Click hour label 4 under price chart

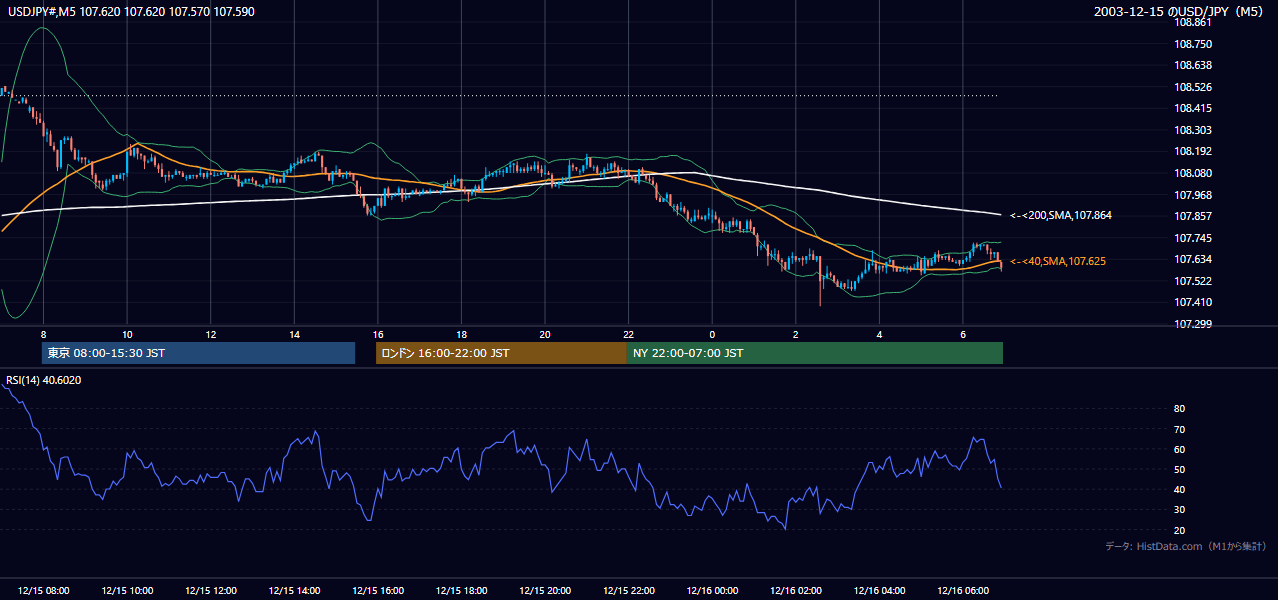[879, 333]
